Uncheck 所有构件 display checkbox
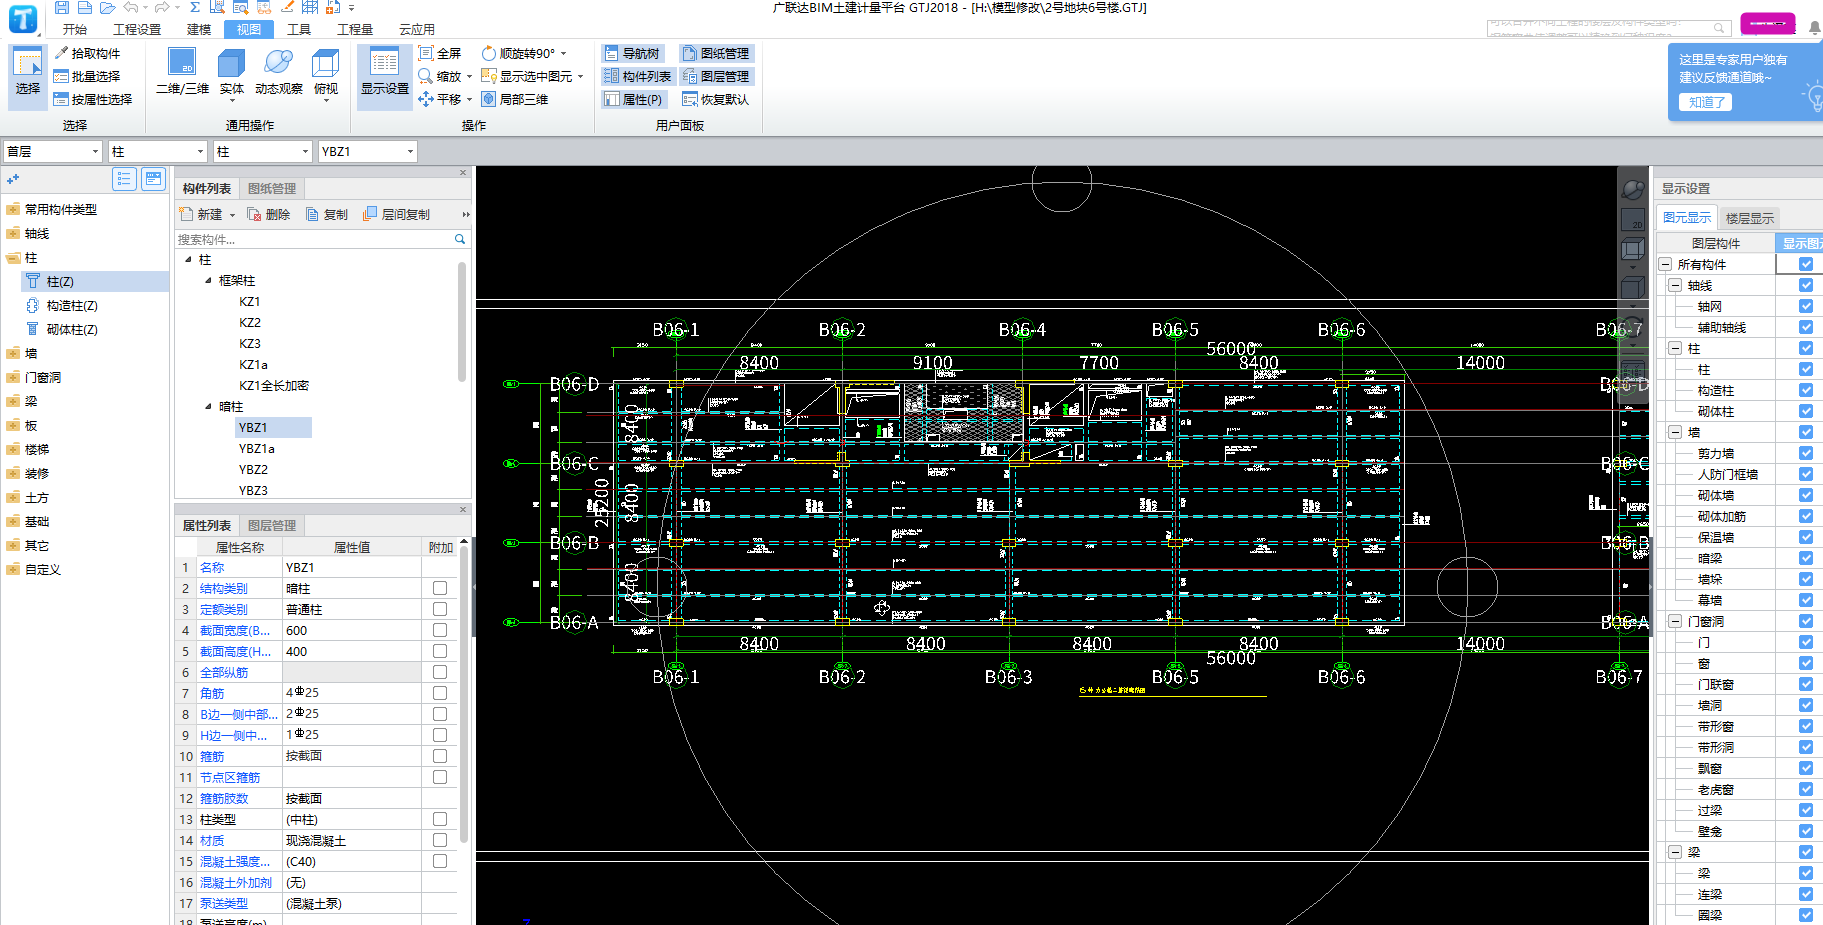Image resolution: width=1823 pixels, height=925 pixels. click(1806, 264)
